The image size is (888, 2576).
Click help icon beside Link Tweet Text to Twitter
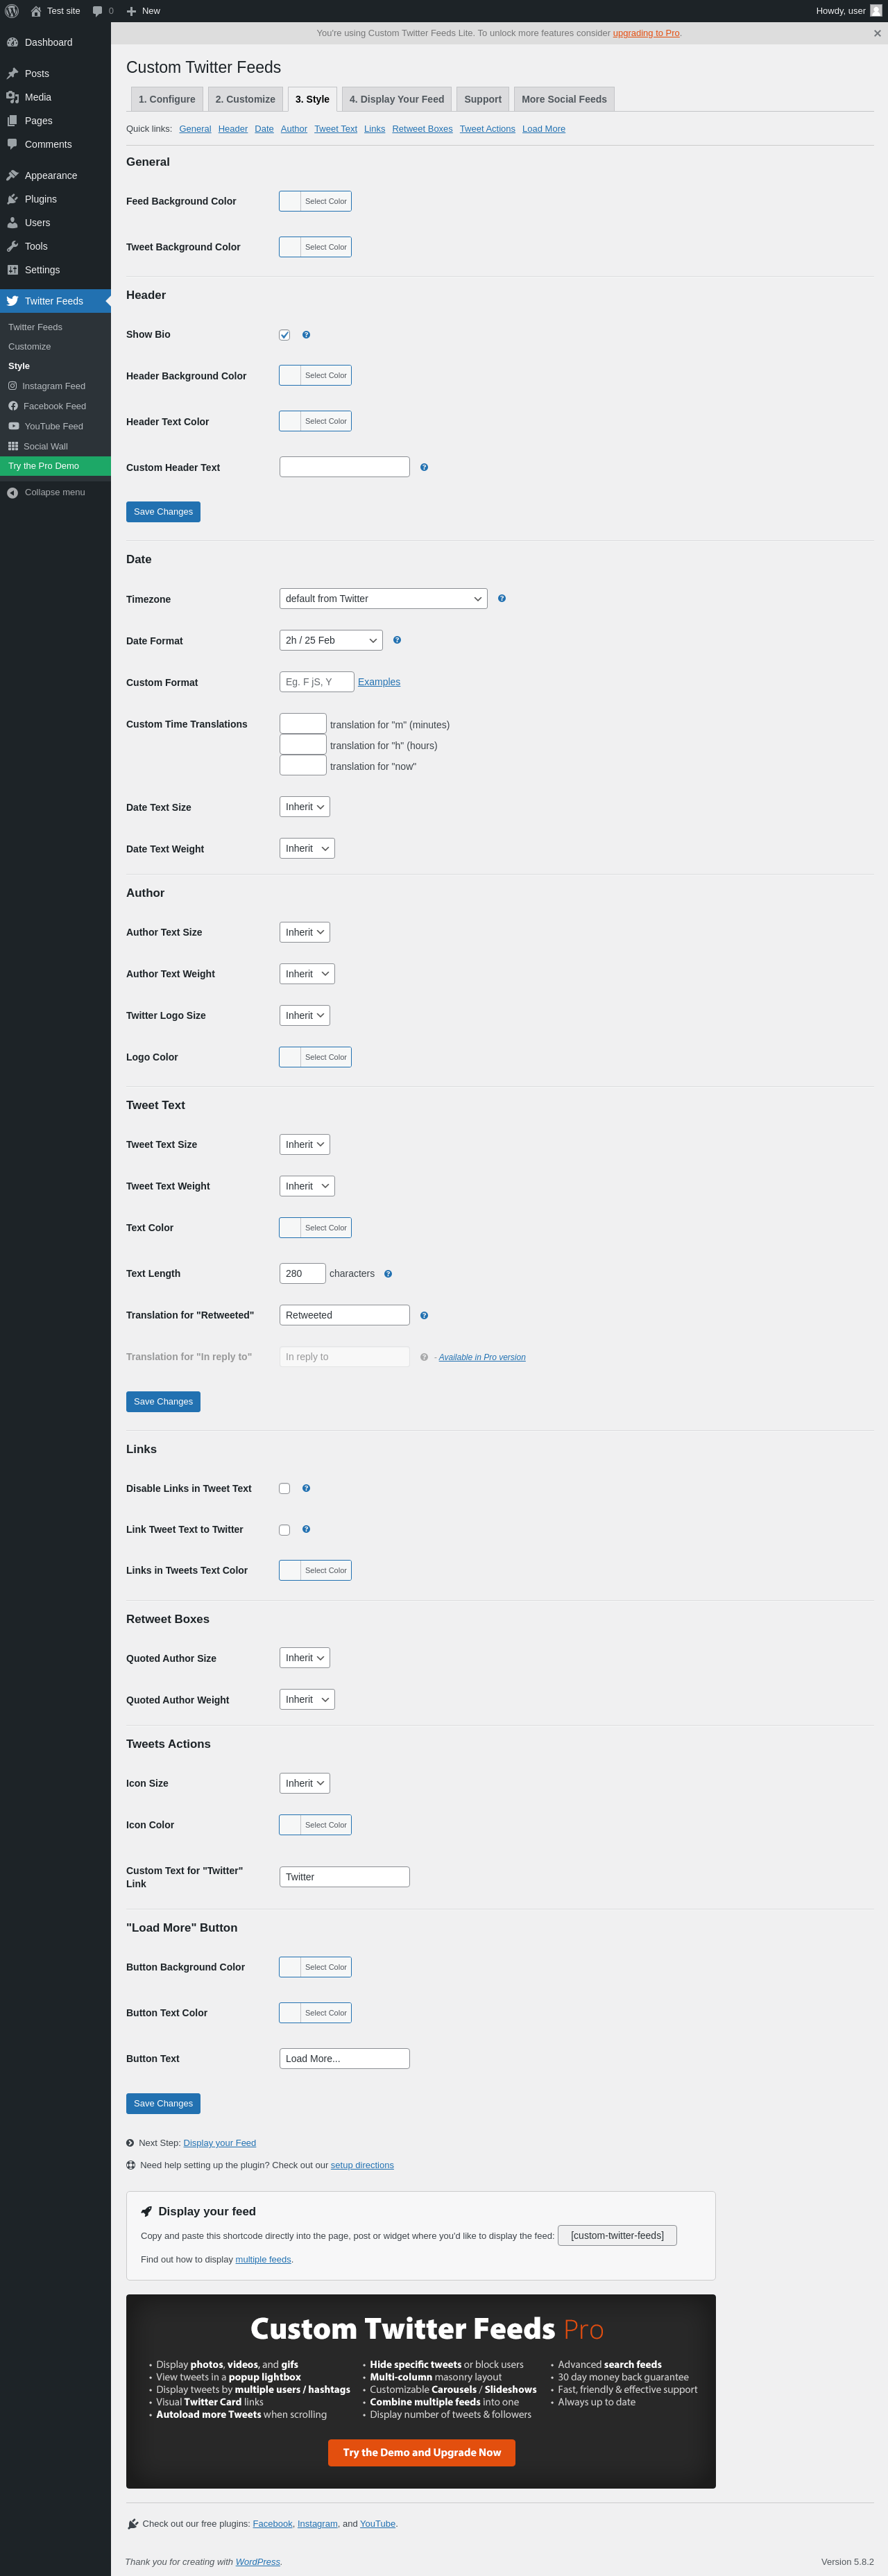pos(306,1529)
